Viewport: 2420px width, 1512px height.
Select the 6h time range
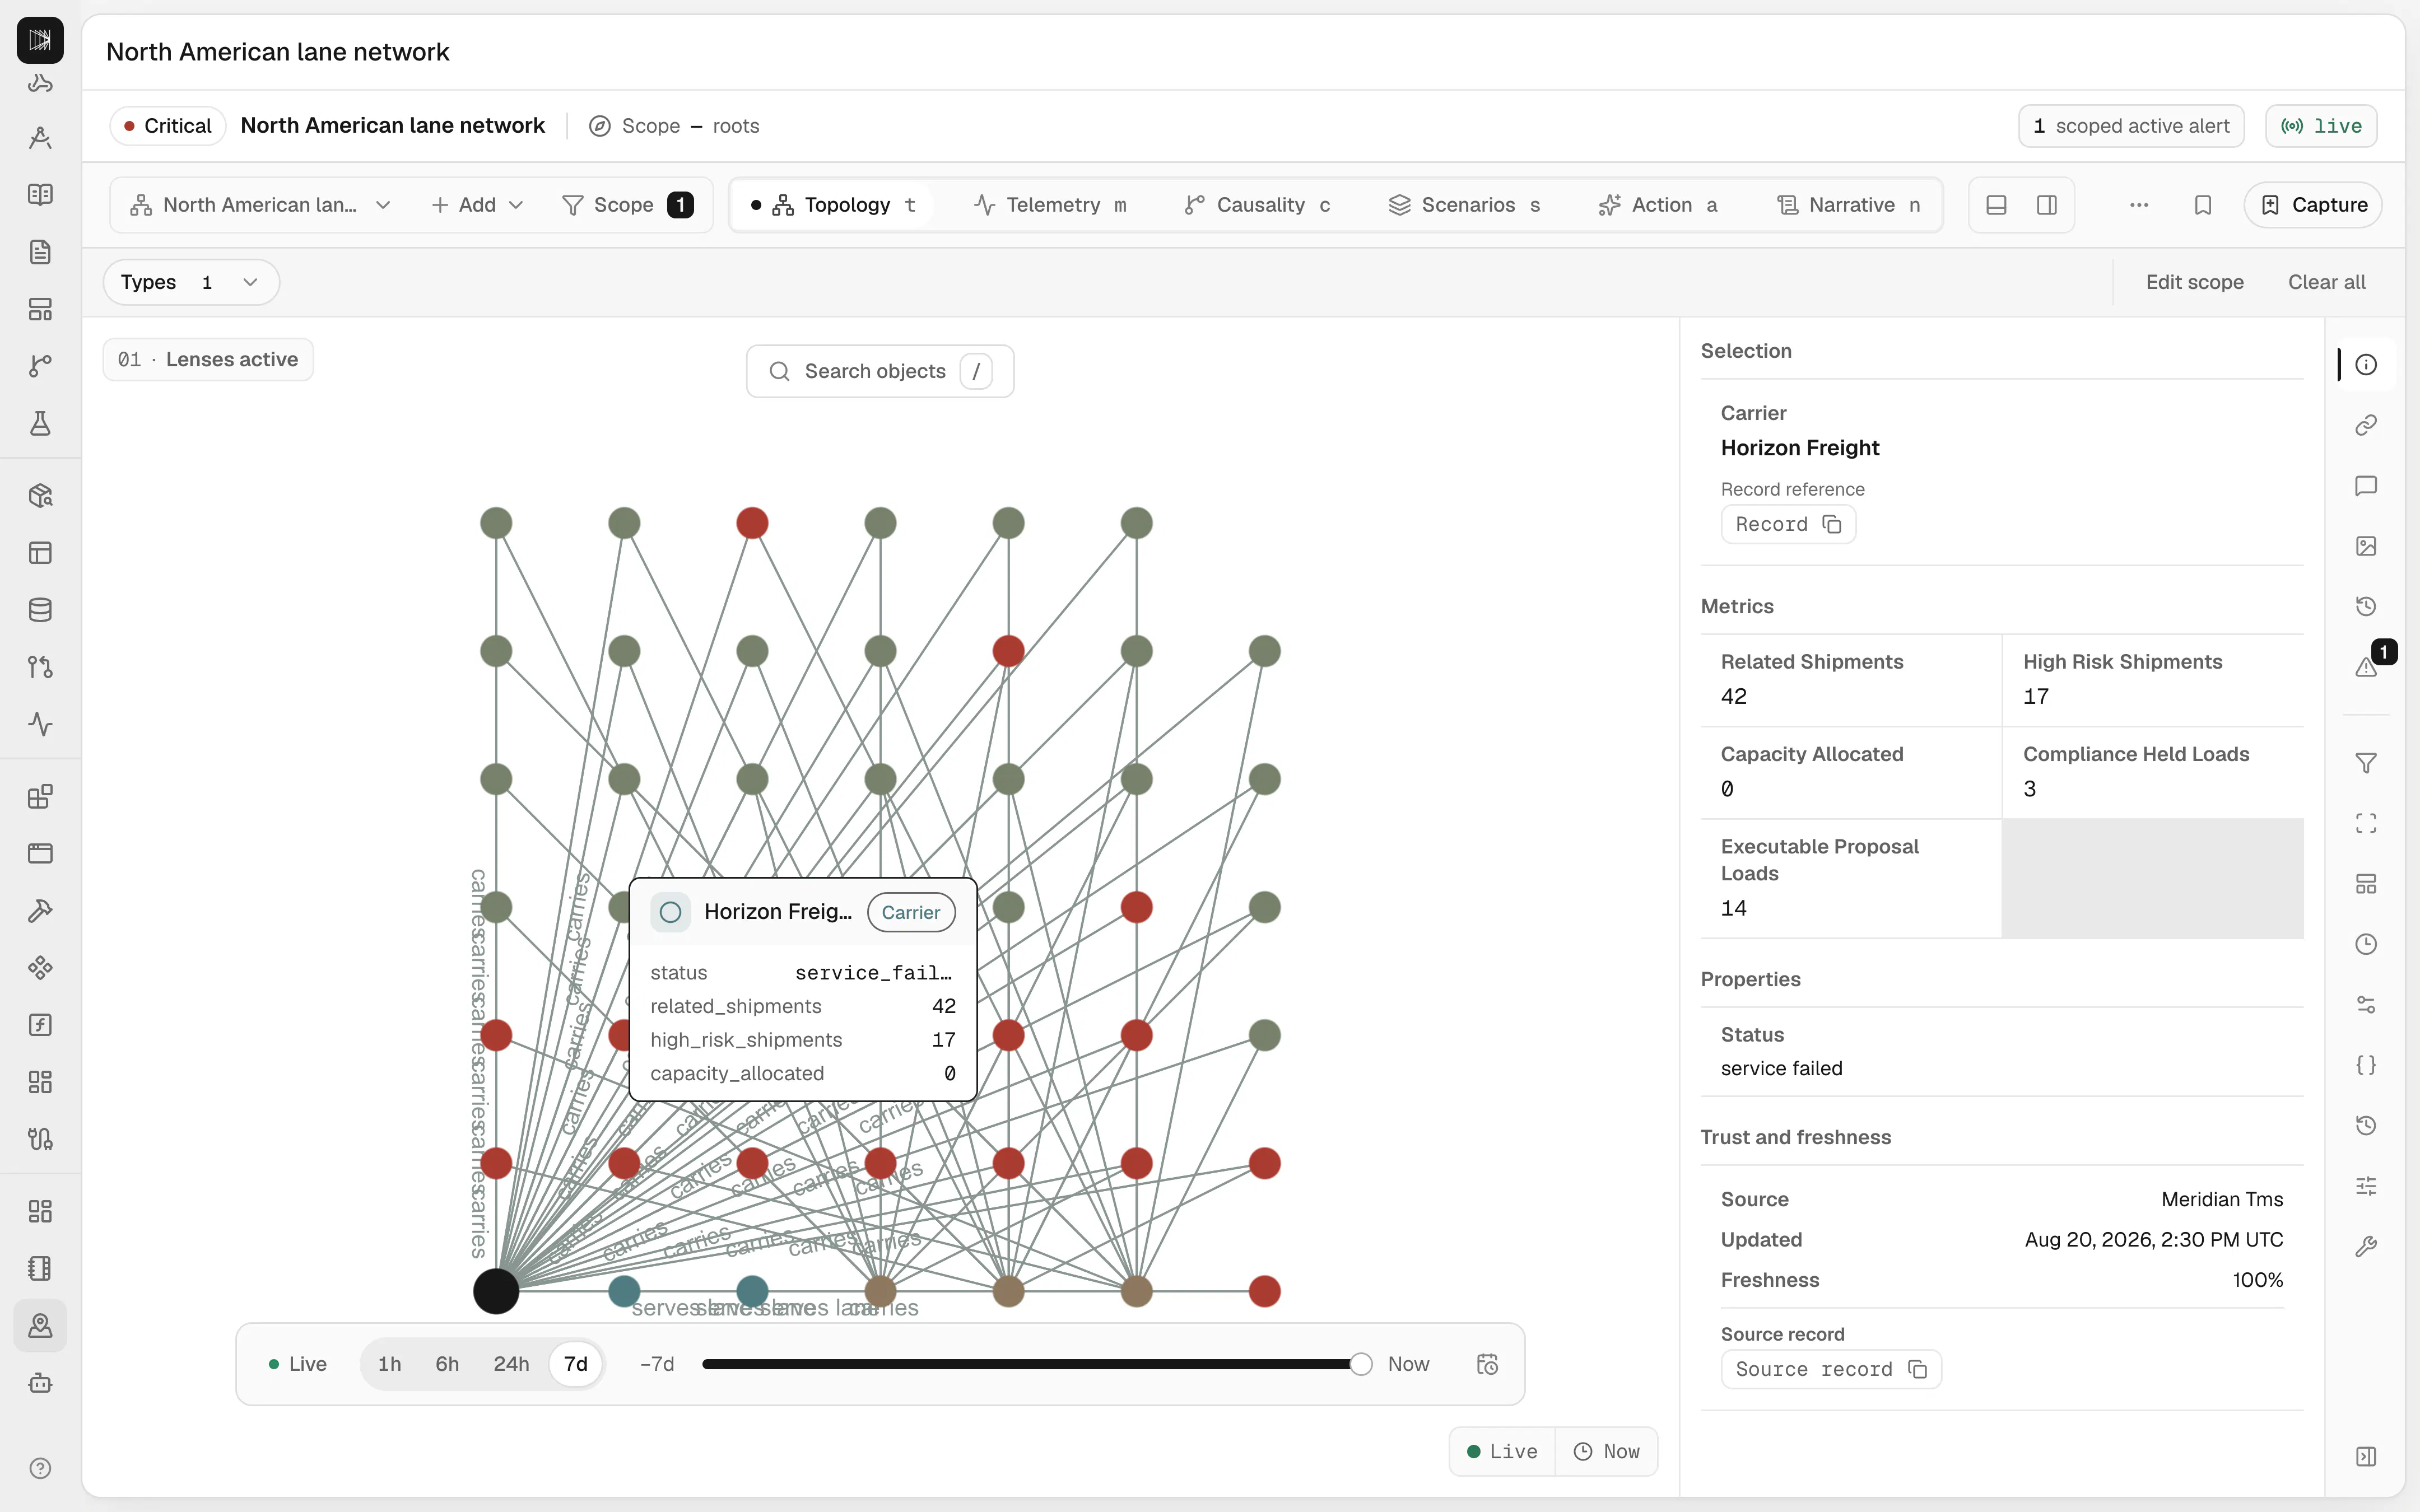click(x=447, y=1364)
